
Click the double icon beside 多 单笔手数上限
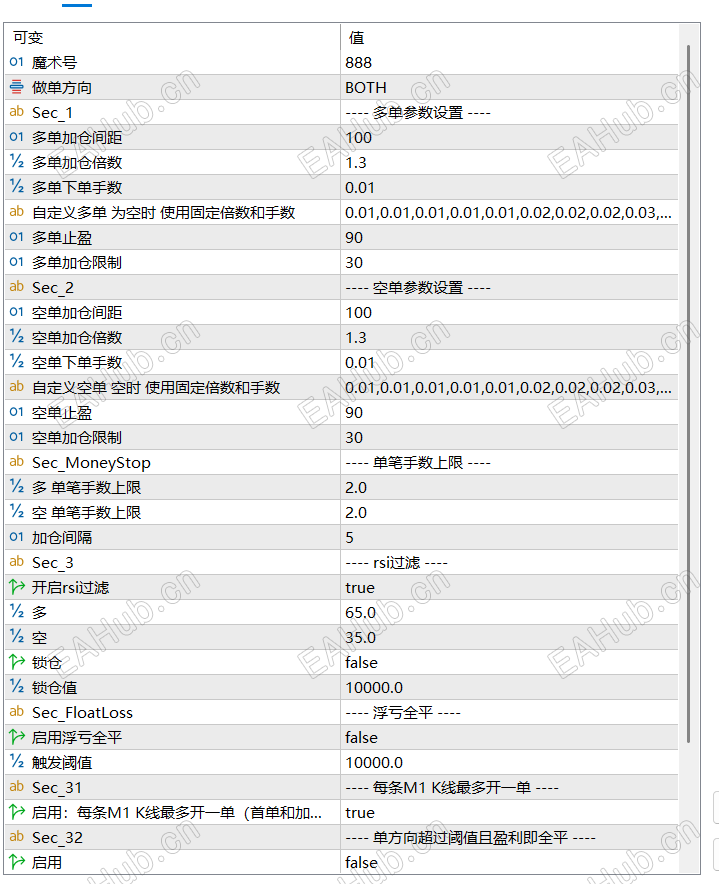tap(16, 487)
